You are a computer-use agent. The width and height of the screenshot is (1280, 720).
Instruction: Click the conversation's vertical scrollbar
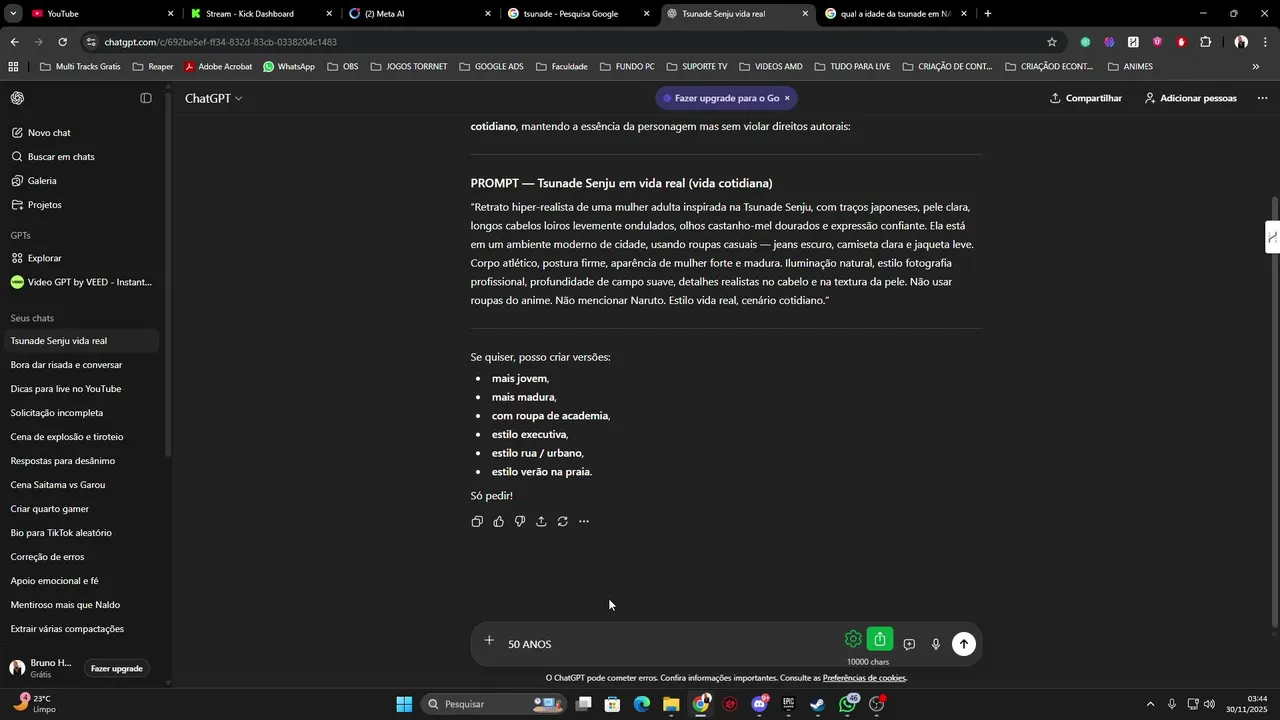(1274, 410)
